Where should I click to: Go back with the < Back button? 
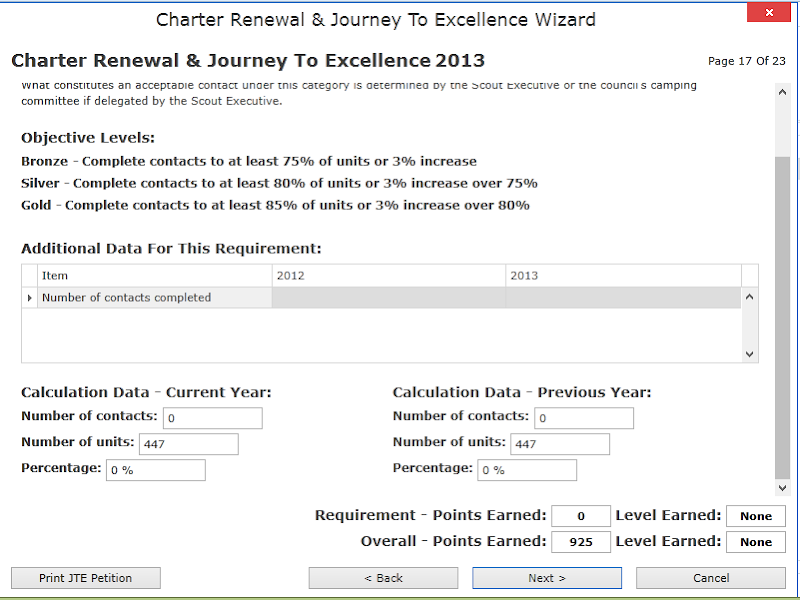383,578
